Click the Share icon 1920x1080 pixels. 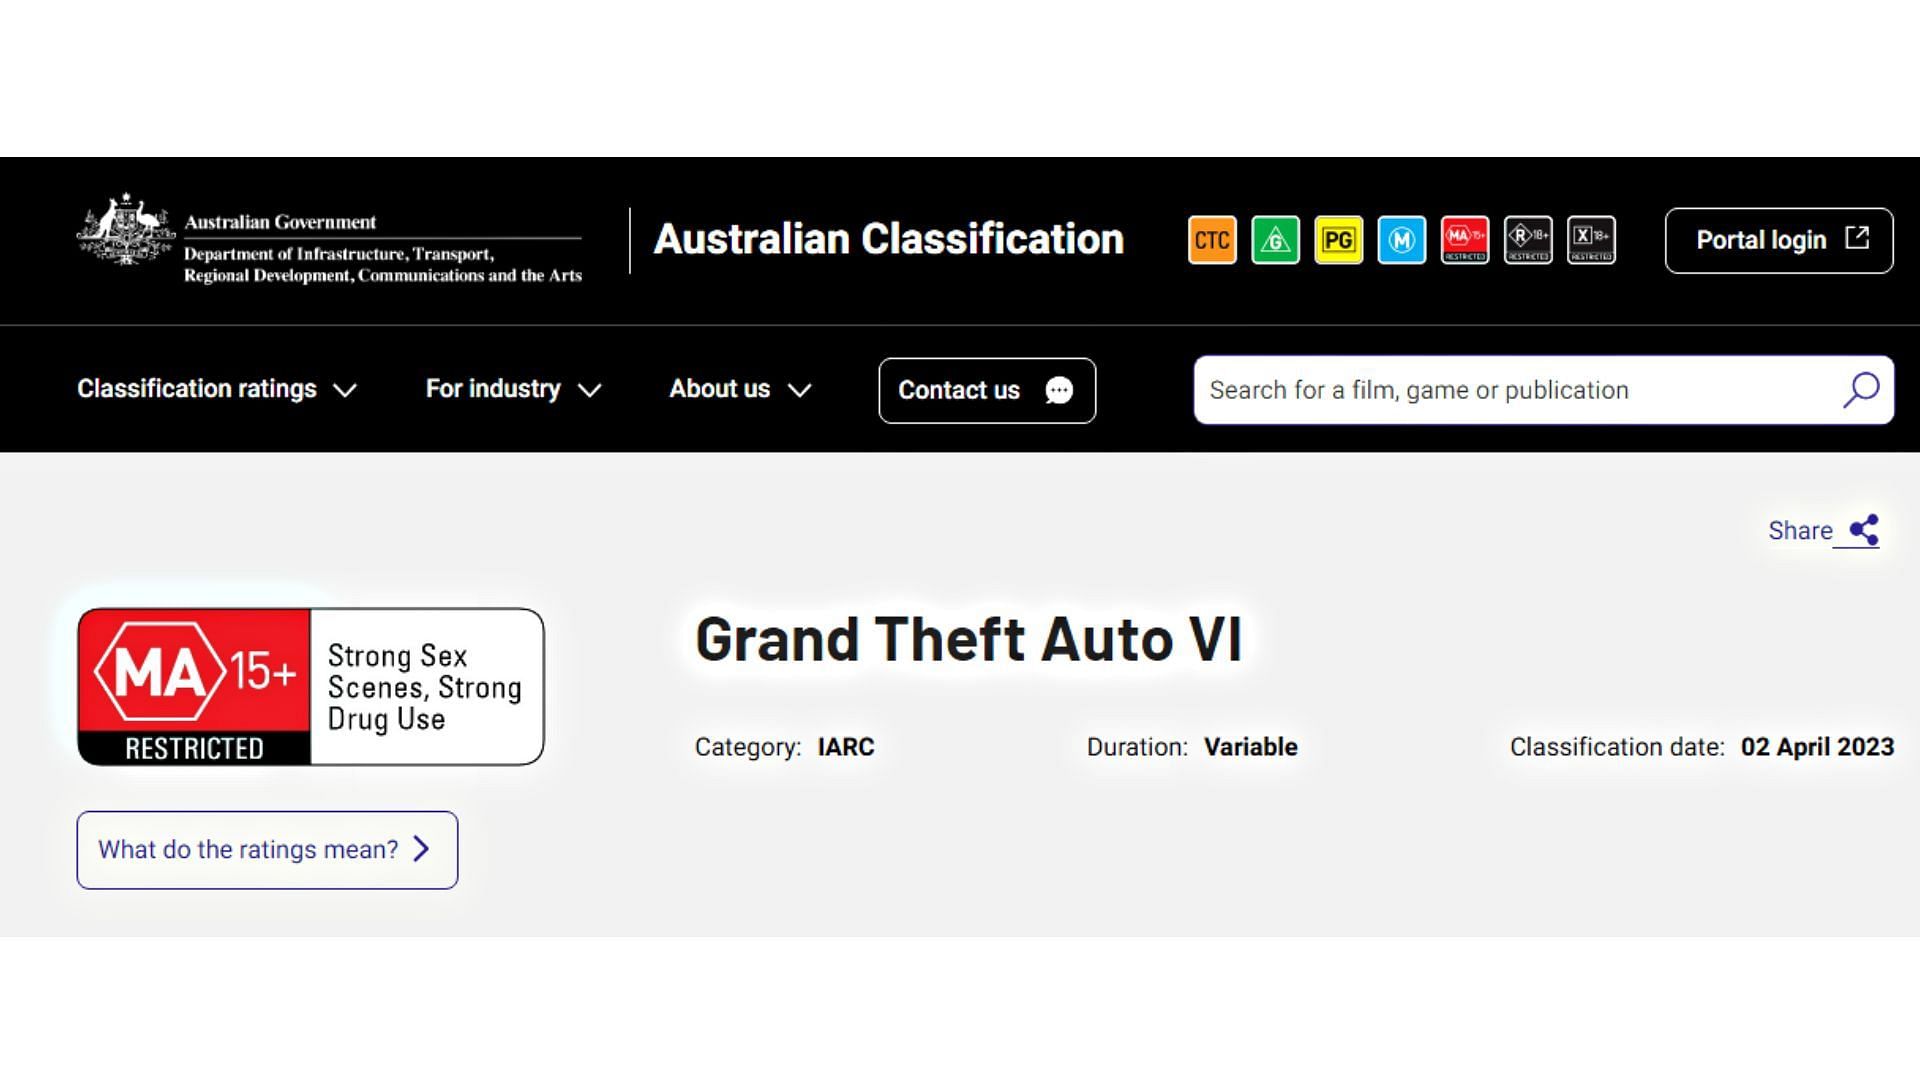coord(1864,530)
